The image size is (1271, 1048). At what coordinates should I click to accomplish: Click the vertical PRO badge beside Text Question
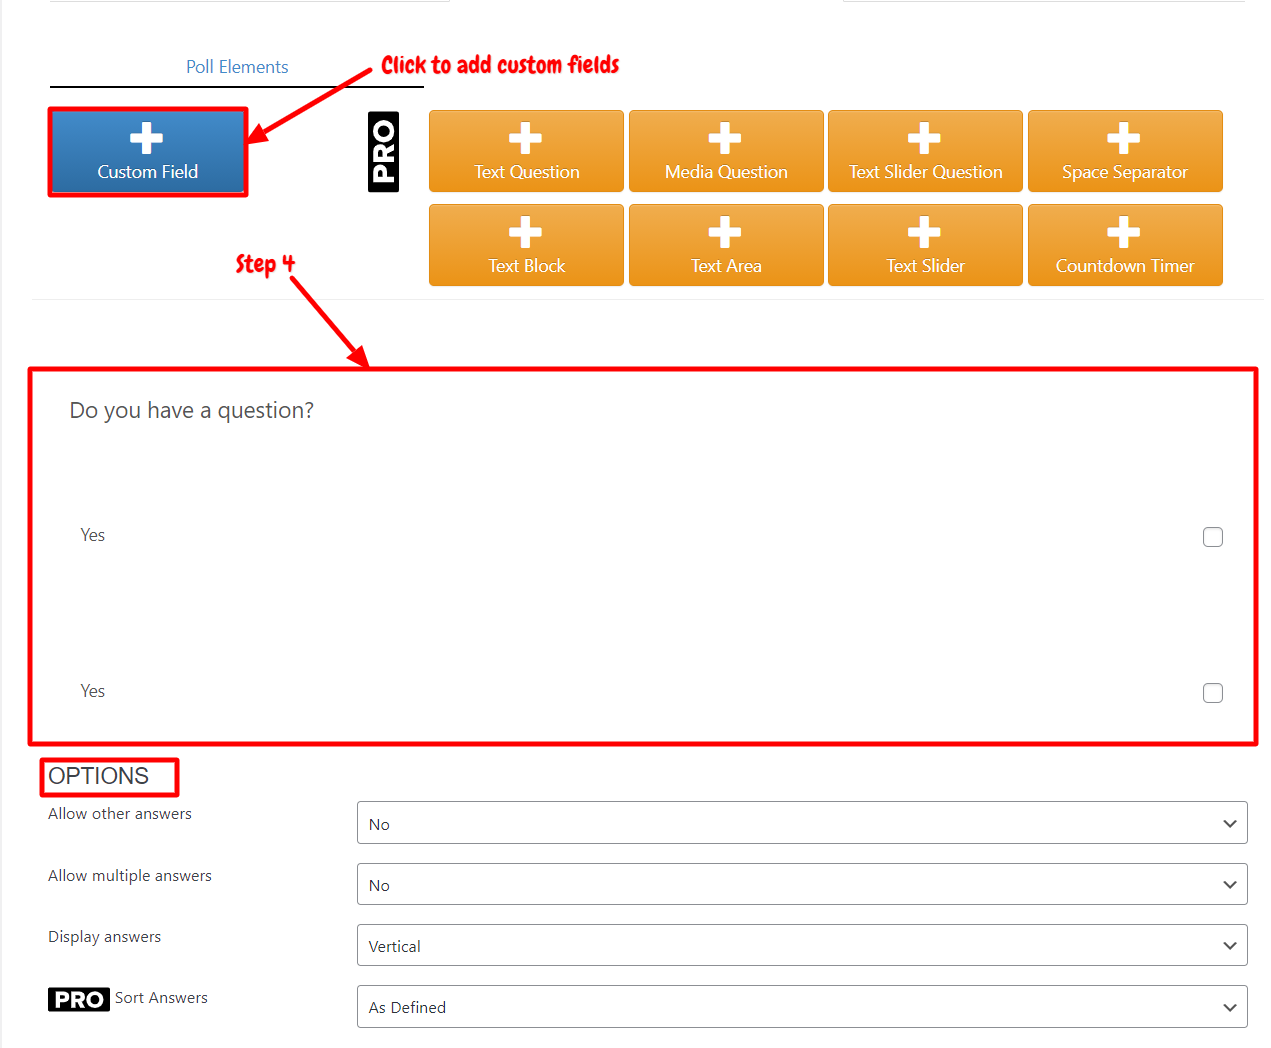point(384,151)
